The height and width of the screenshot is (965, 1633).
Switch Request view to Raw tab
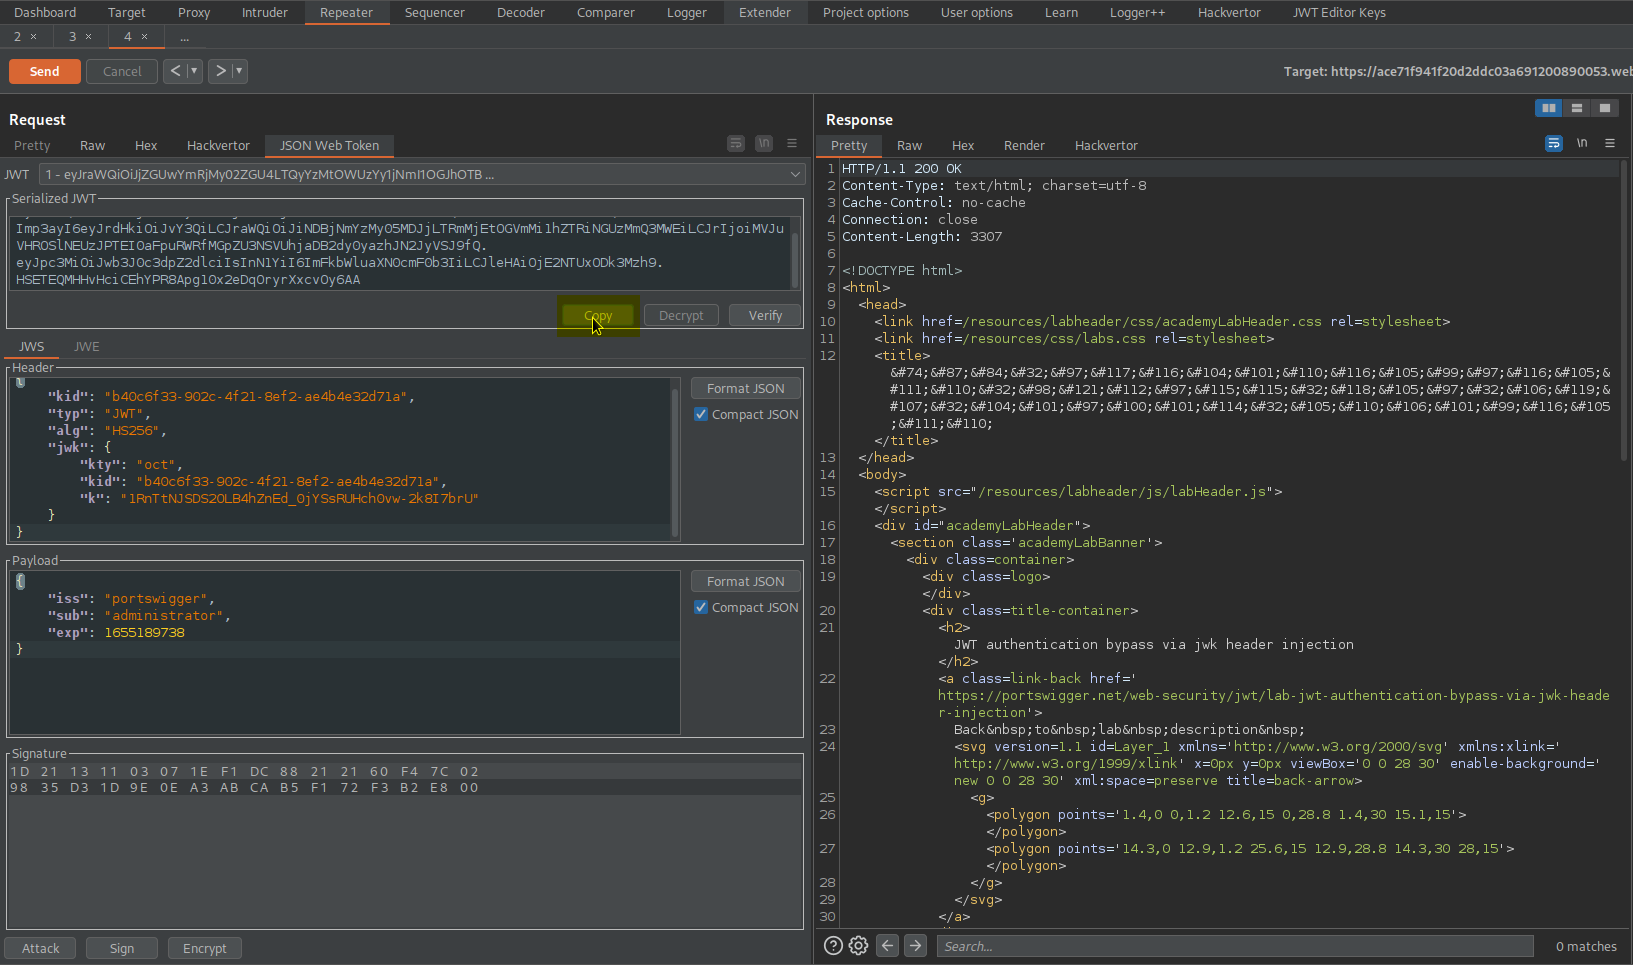92,145
